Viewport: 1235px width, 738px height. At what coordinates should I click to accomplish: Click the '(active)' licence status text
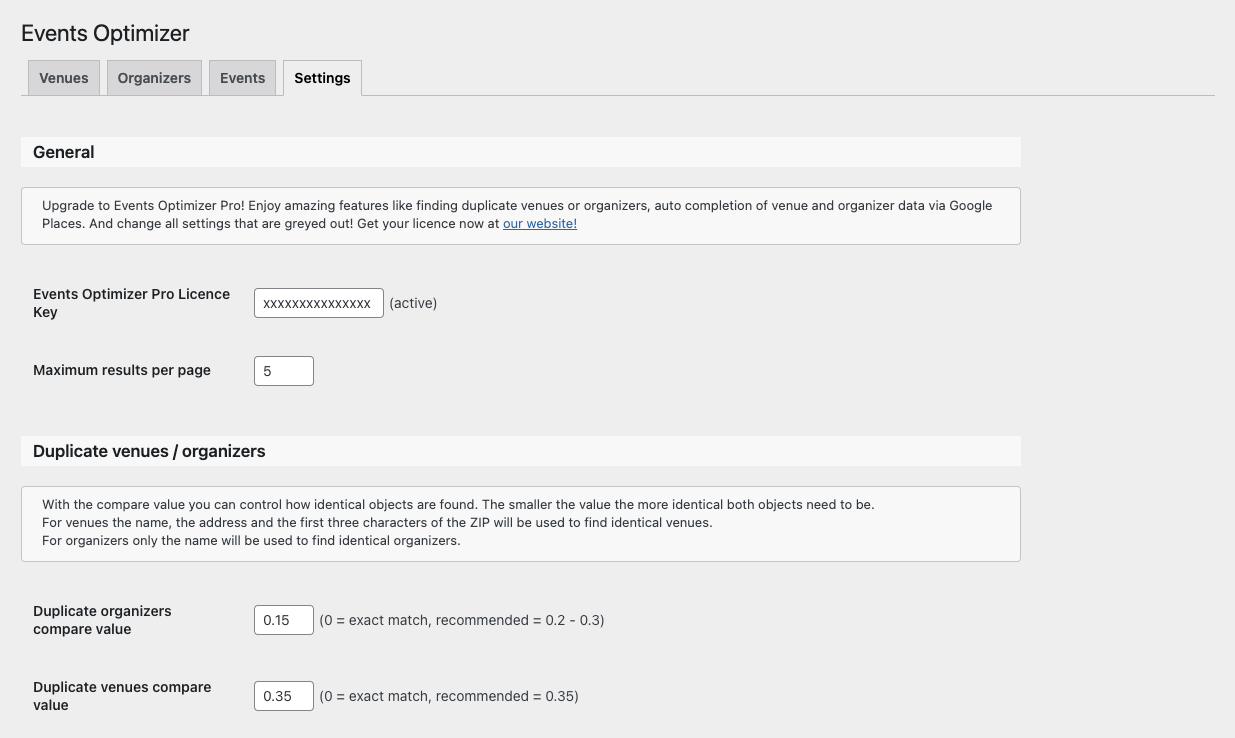(x=413, y=303)
